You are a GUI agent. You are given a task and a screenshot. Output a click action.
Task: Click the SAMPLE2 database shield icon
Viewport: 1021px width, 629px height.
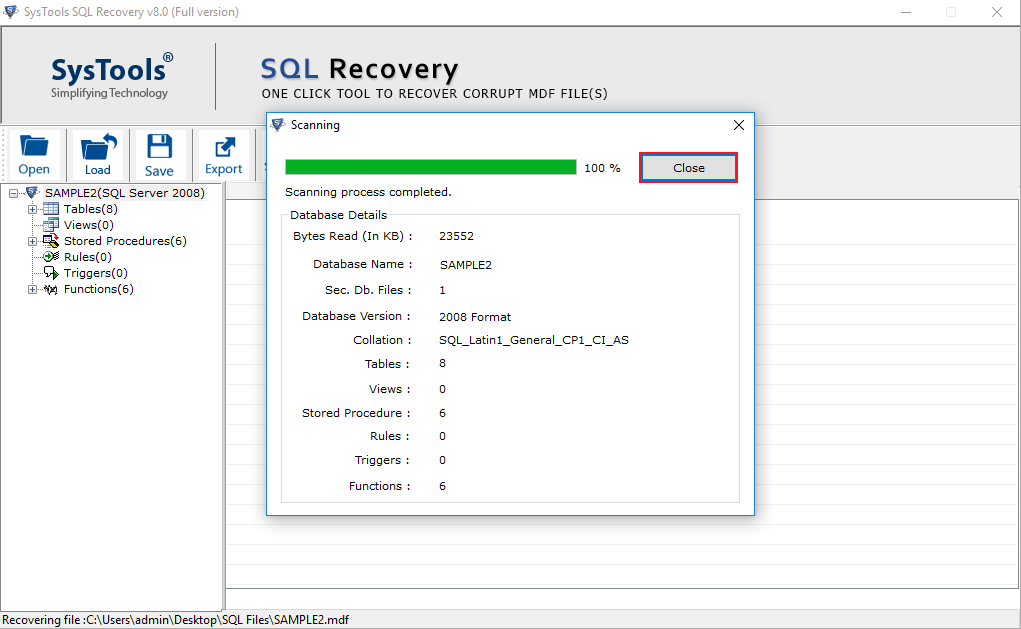[32, 193]
